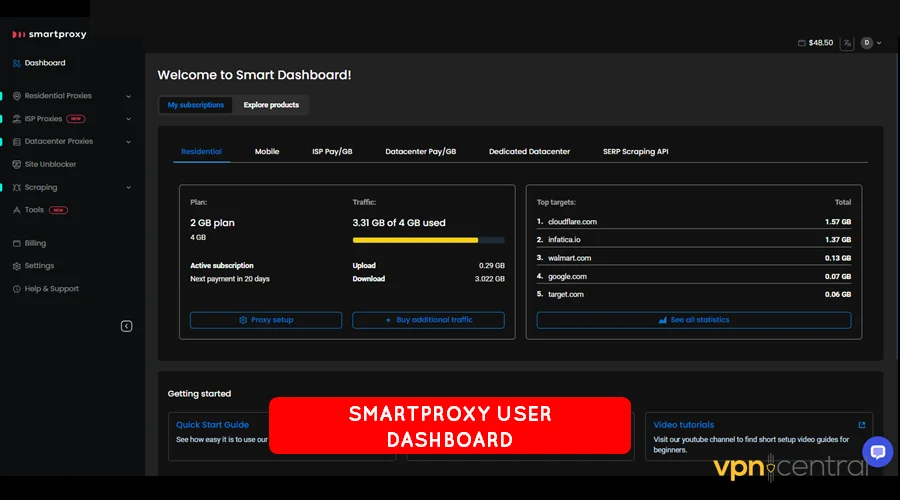
Task: Click the 1.57 GB total value
Action: point(838,222)
